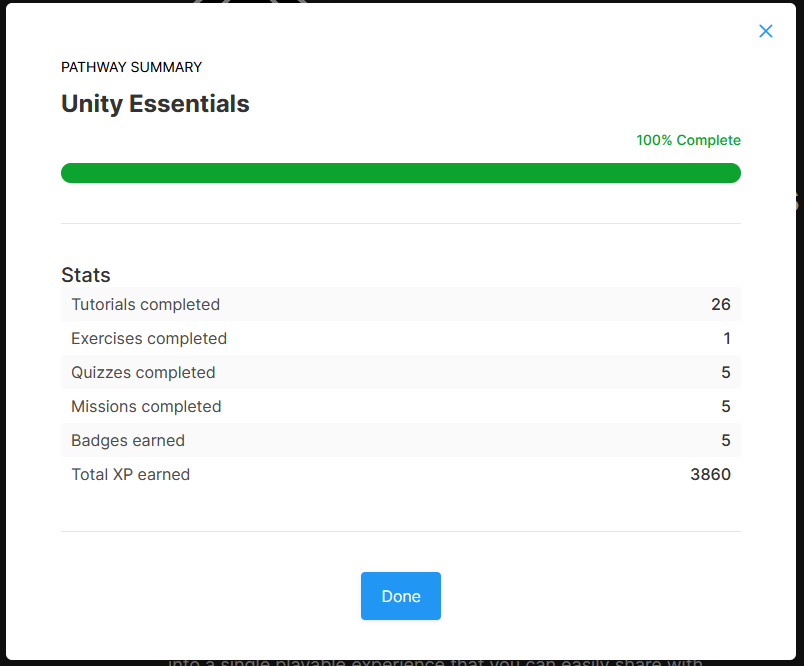Click the Tutorials completed count of 26
The width and height of the screenshot is (804, 666).
click(721, 304)
